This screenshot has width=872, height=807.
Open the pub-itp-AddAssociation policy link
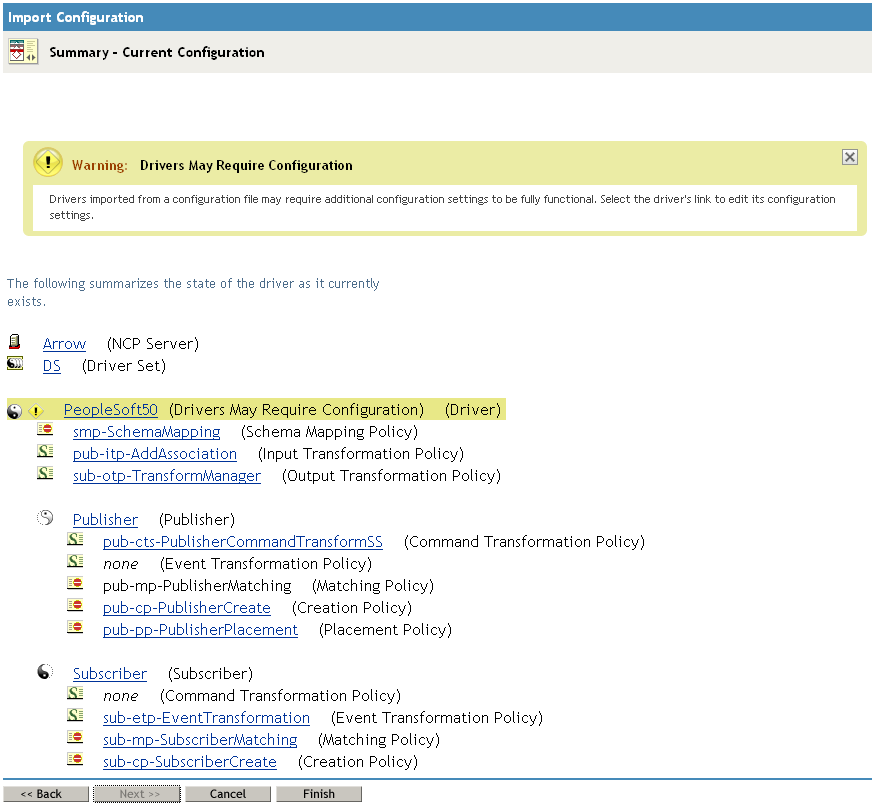[155, 454]
